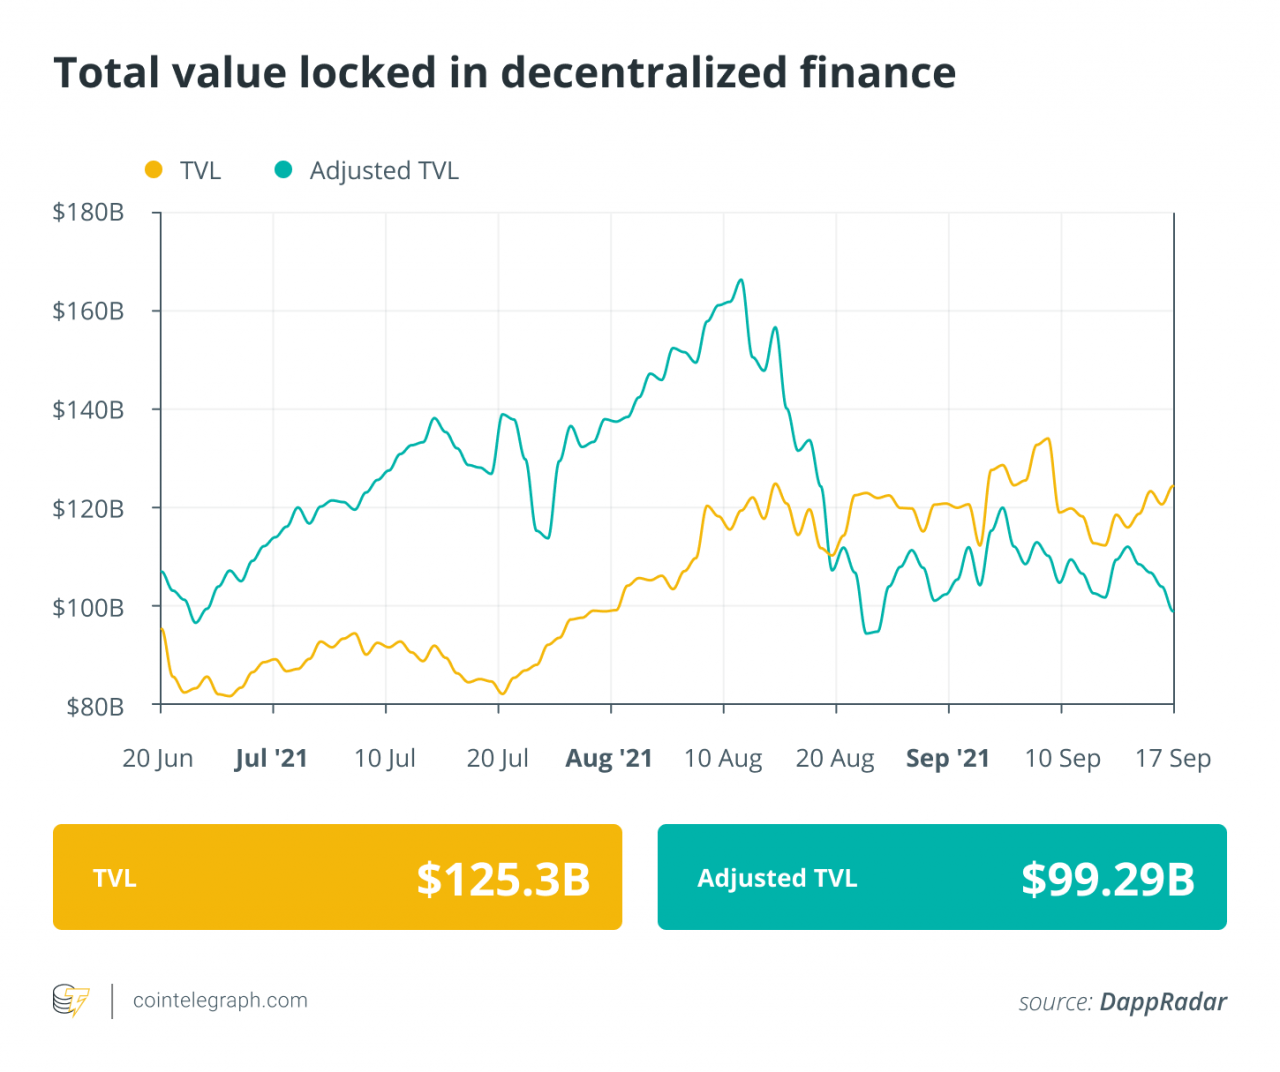1280x1072 pixels.
Task: Click the teal Adjusted TVL $99.29B box
Action: (x=942, y=877)
